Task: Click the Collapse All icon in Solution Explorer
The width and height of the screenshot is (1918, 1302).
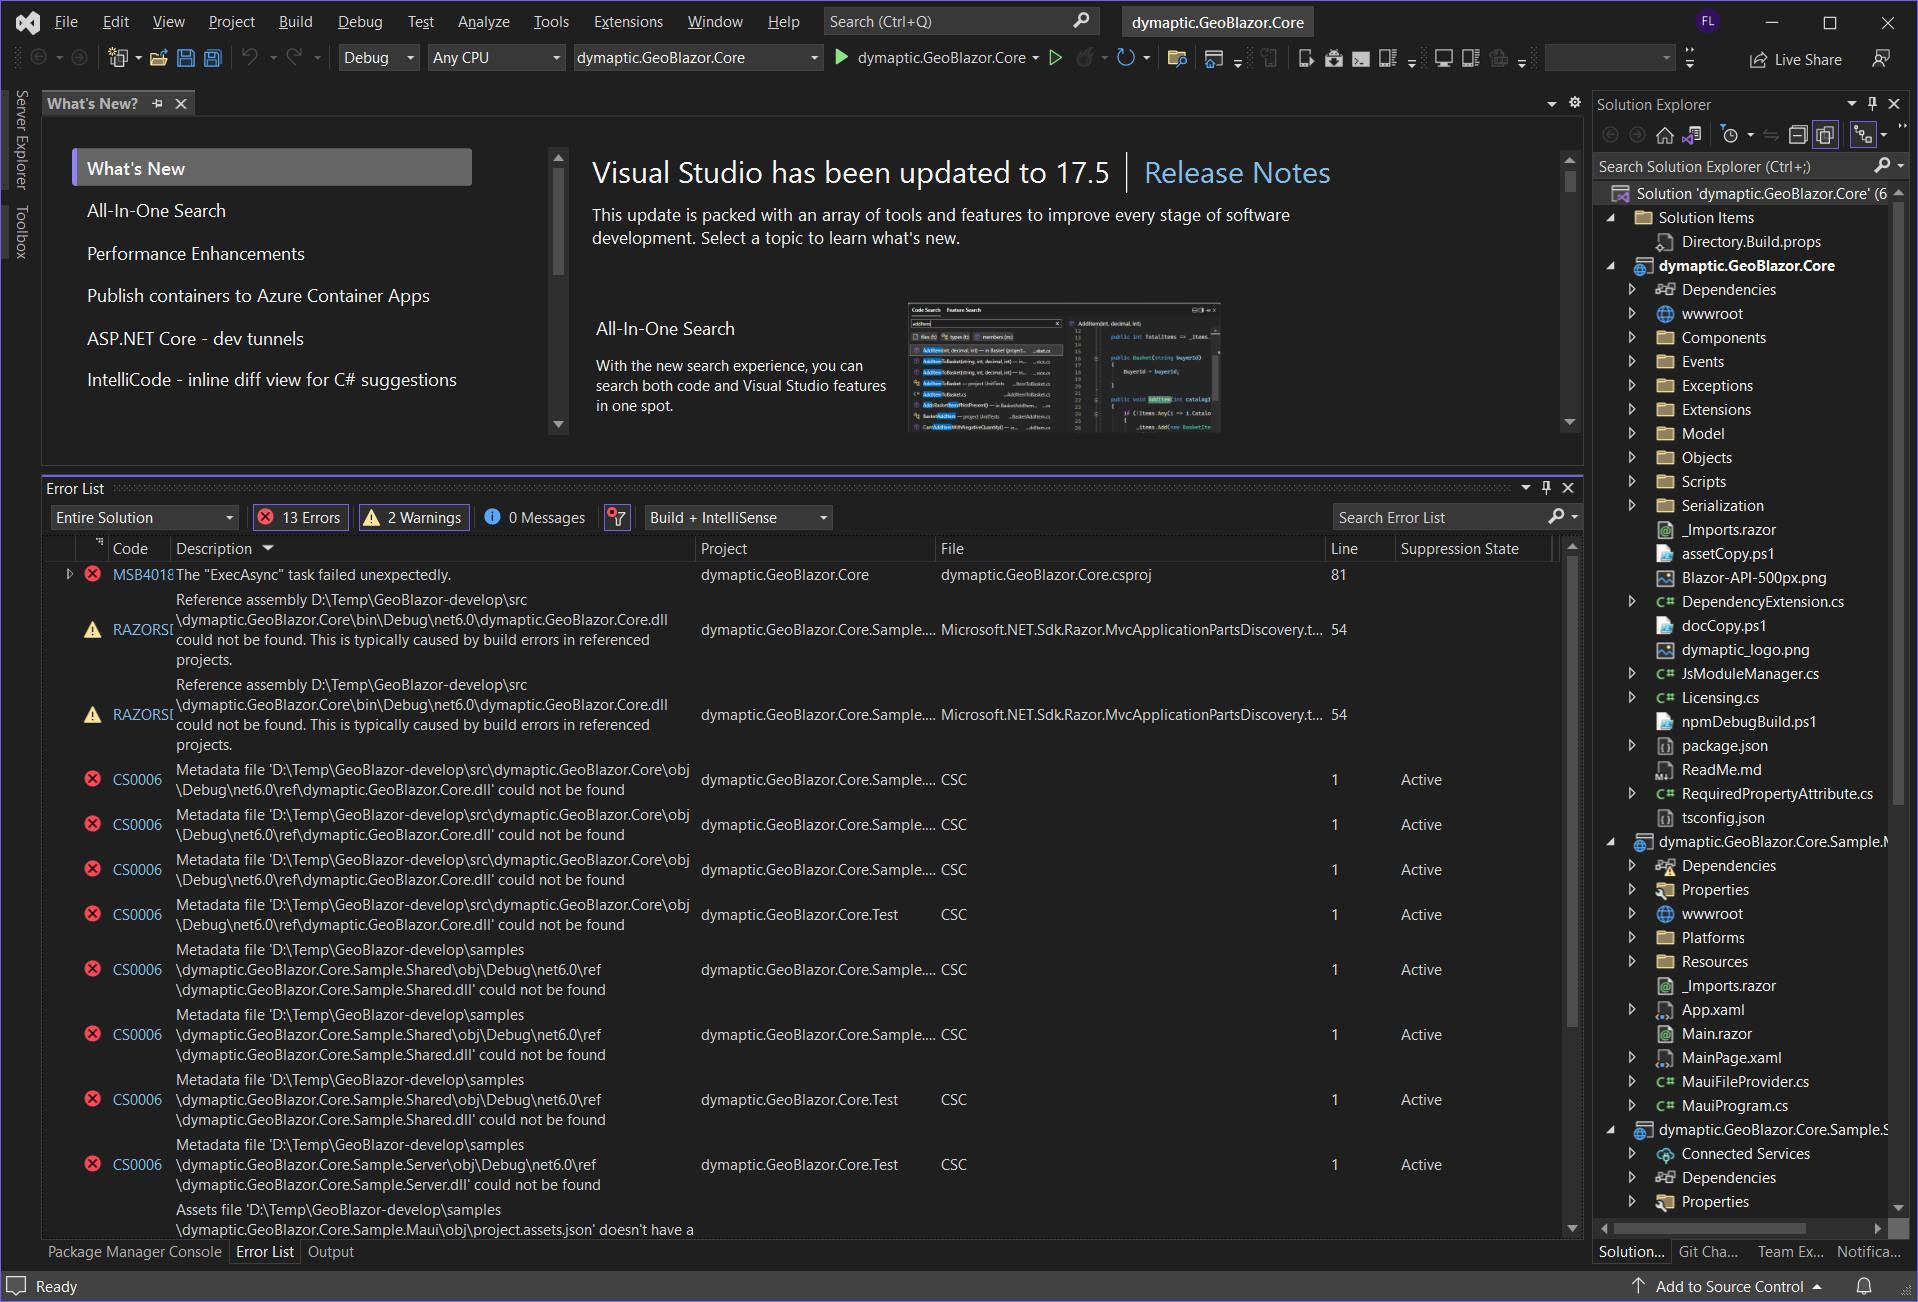Action: 1798,134
